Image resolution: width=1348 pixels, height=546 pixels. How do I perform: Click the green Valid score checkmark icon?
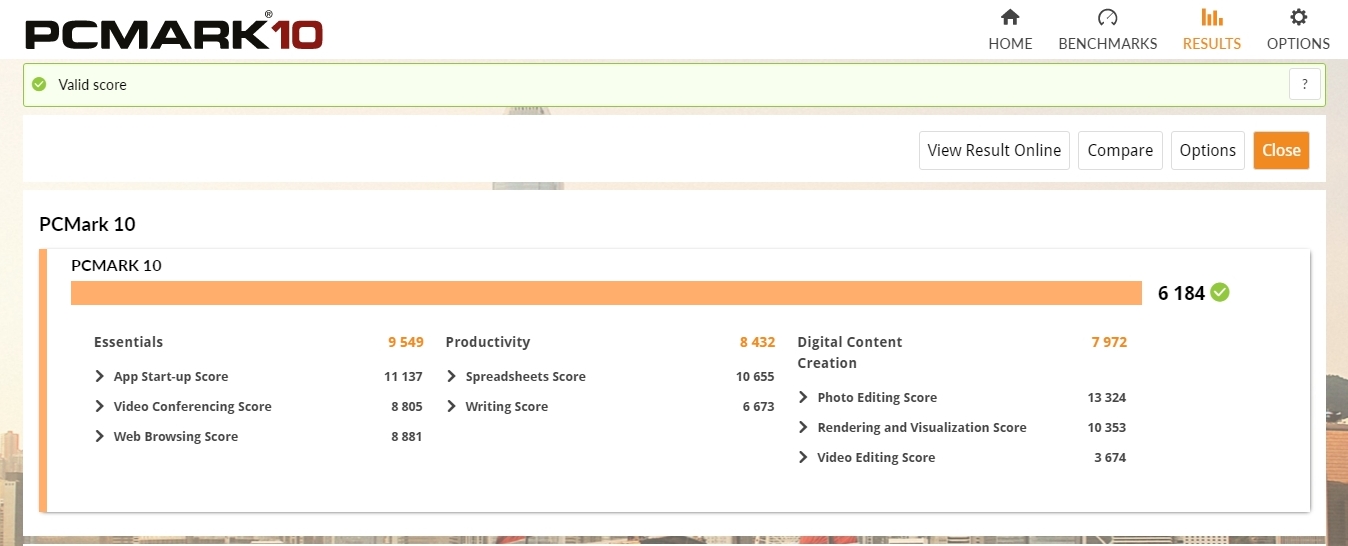39,85
